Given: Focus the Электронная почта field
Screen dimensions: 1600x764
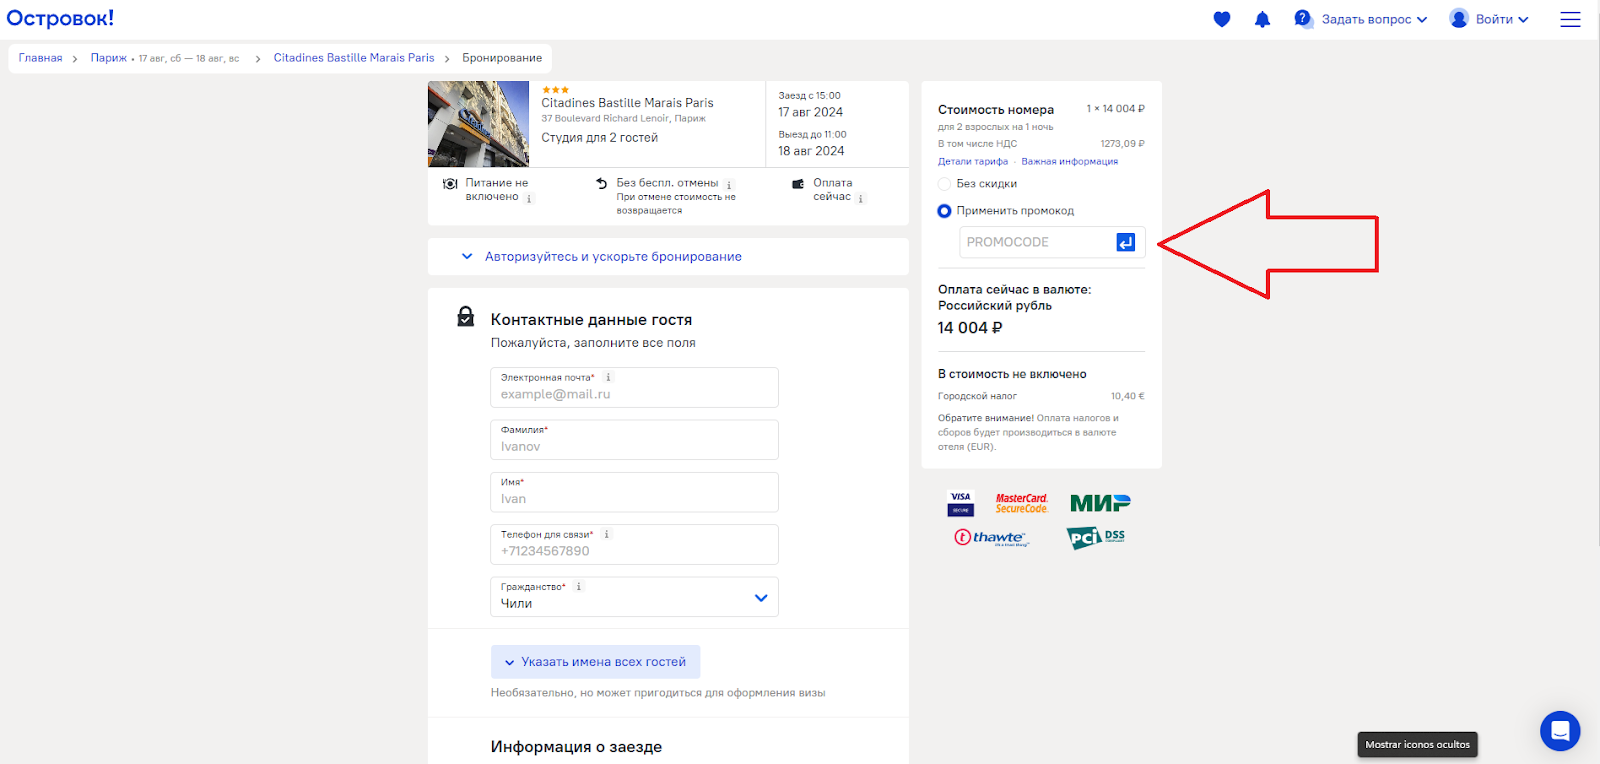Looking at the screenshot, I should 634,387.
